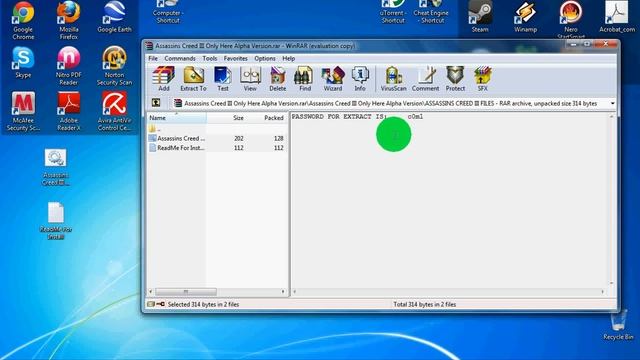
Task: Open the Commands menu
Action: coord(180,58)
